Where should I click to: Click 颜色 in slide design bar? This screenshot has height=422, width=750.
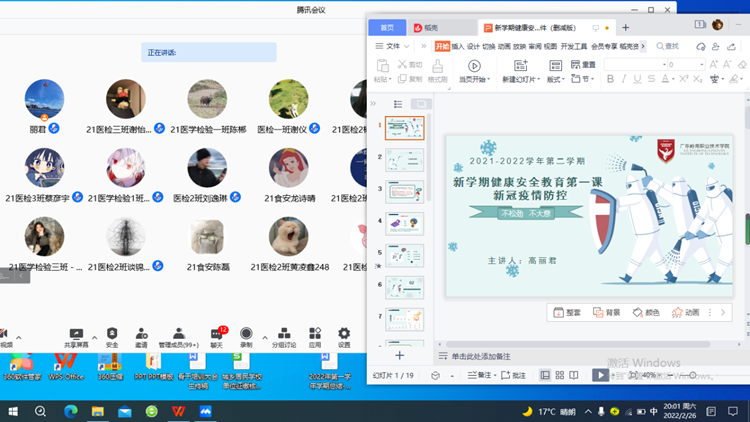pos(646,312)
